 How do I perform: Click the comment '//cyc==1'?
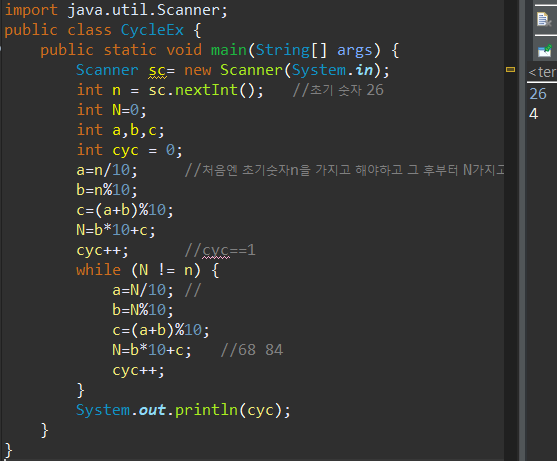[x=220, y=250]
